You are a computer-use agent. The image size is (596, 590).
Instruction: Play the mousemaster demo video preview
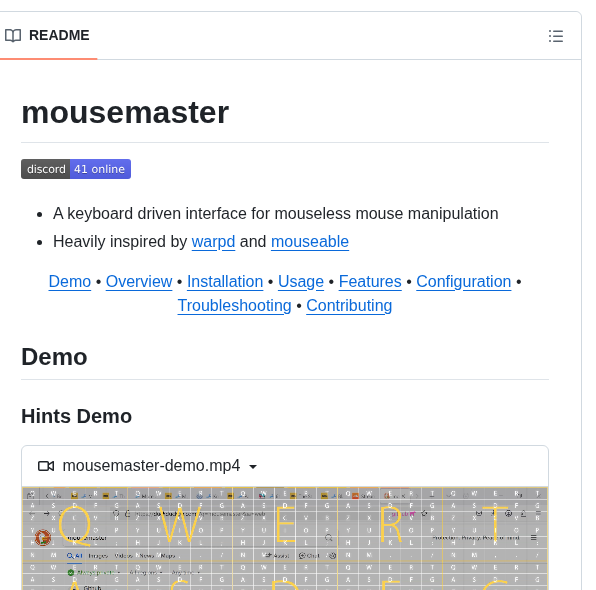coord(285,538)
